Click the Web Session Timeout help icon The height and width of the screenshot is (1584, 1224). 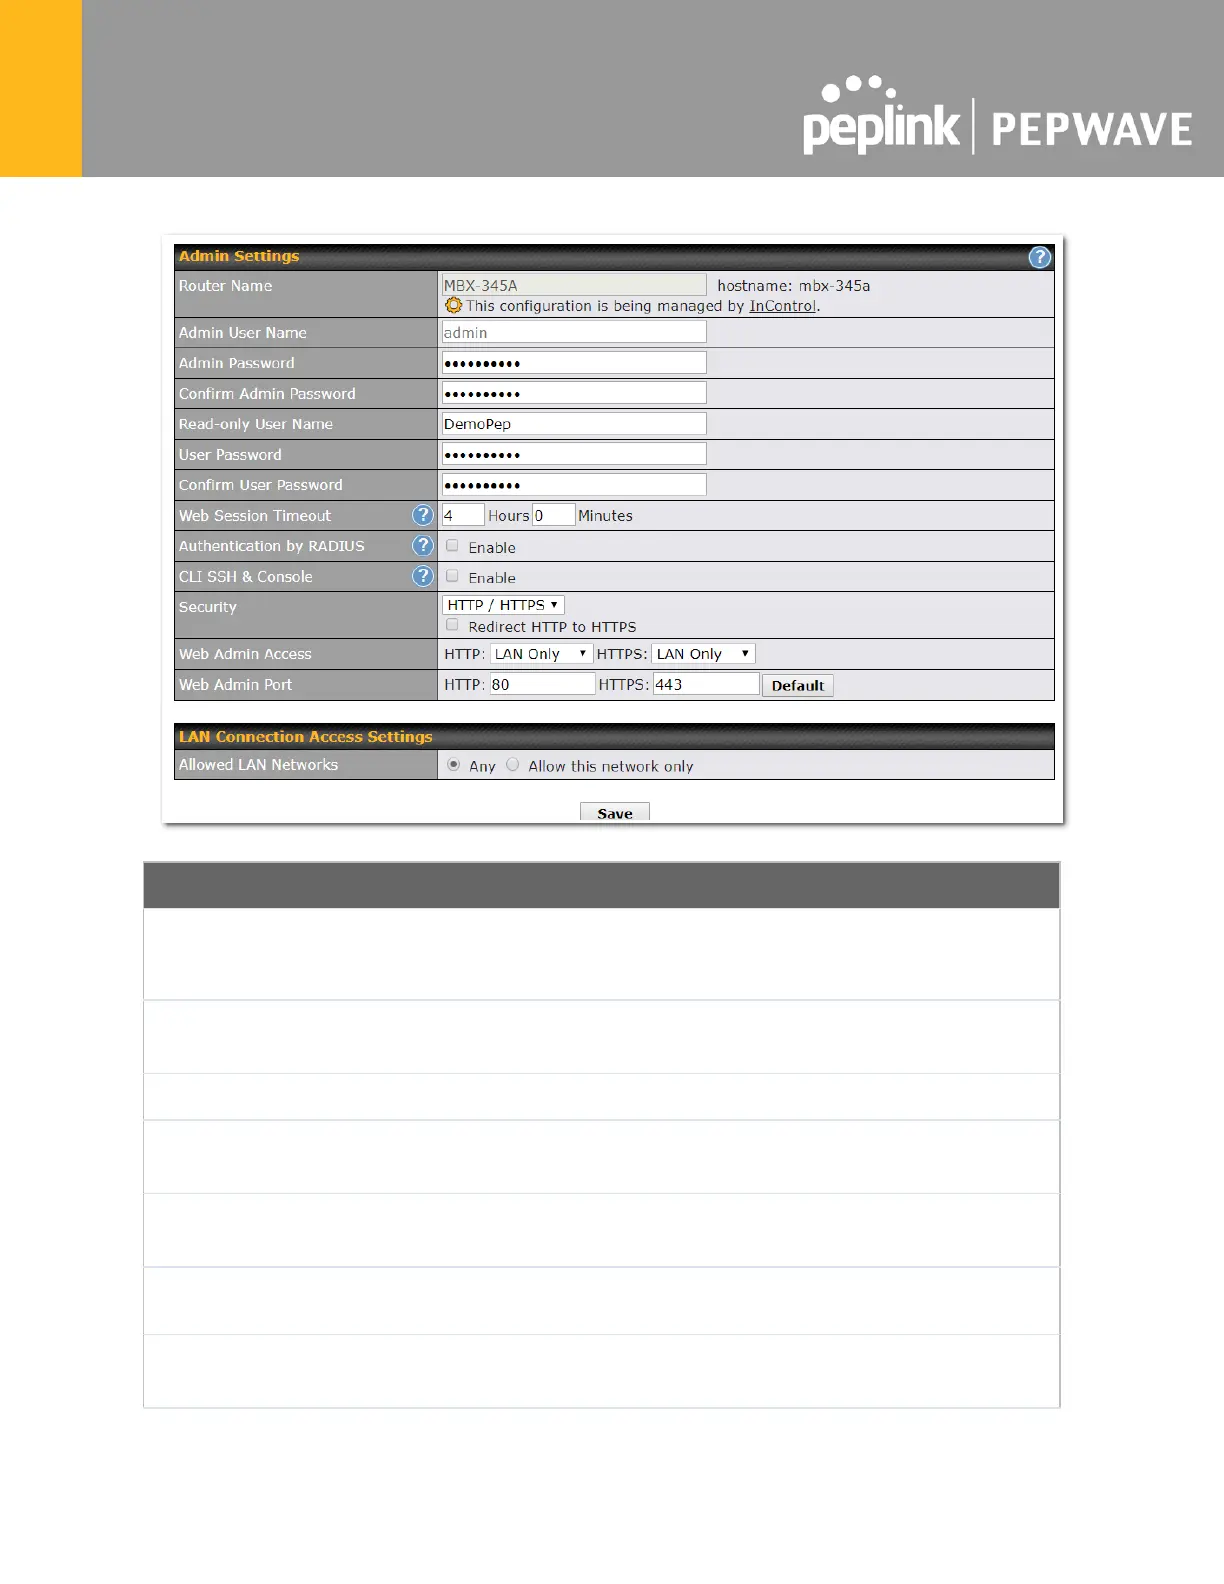tap(423, 515)
